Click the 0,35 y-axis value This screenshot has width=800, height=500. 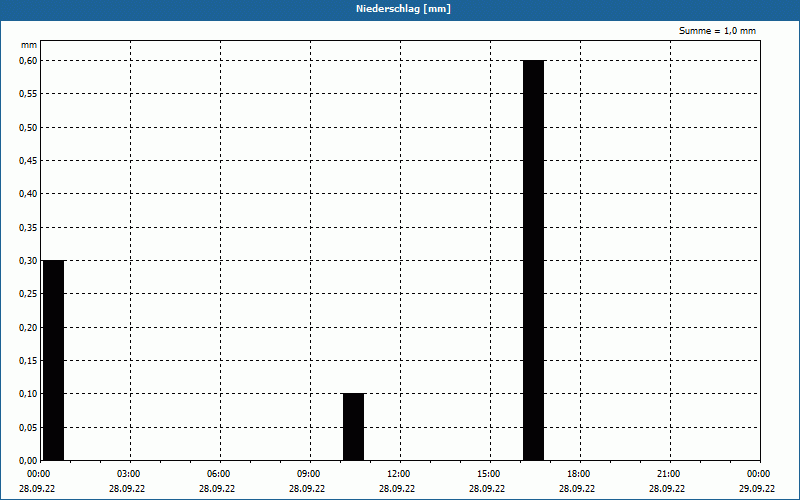[x=28, y=228]
